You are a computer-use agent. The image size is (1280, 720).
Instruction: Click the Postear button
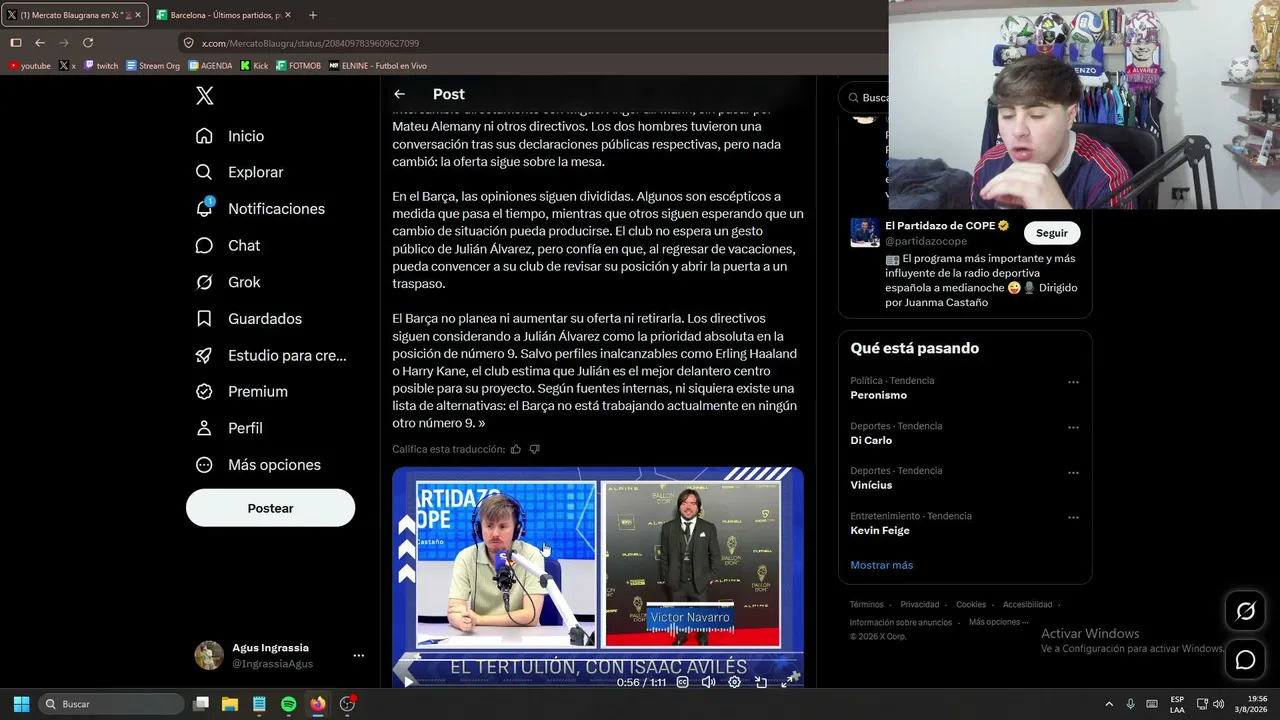[x=270, y=508]
